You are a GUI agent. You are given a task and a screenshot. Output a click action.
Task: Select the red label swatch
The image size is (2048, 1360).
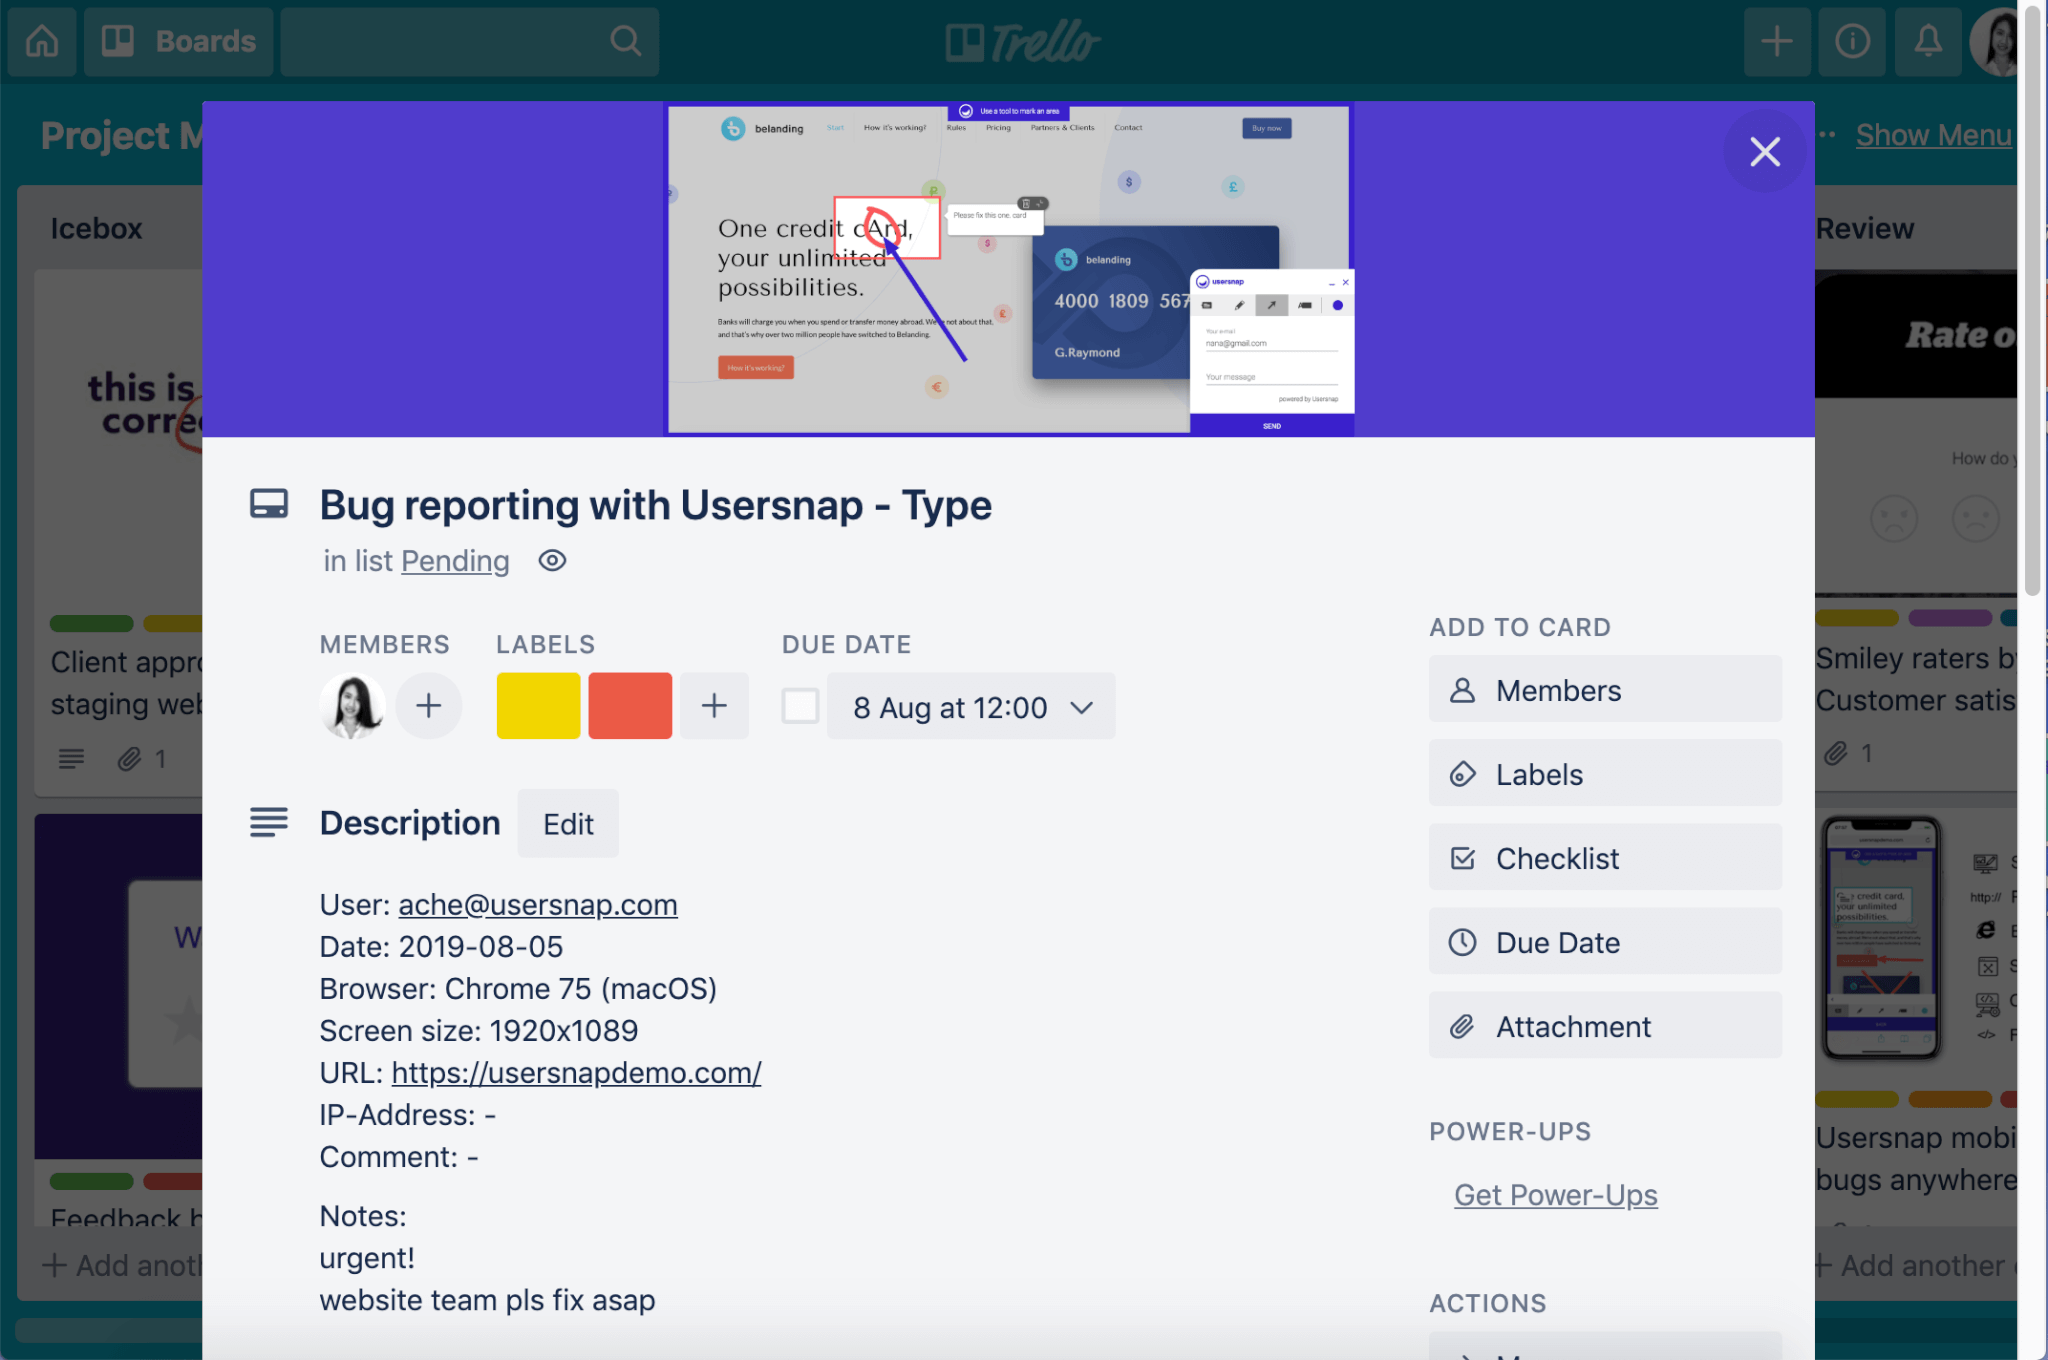pos(630,706)
